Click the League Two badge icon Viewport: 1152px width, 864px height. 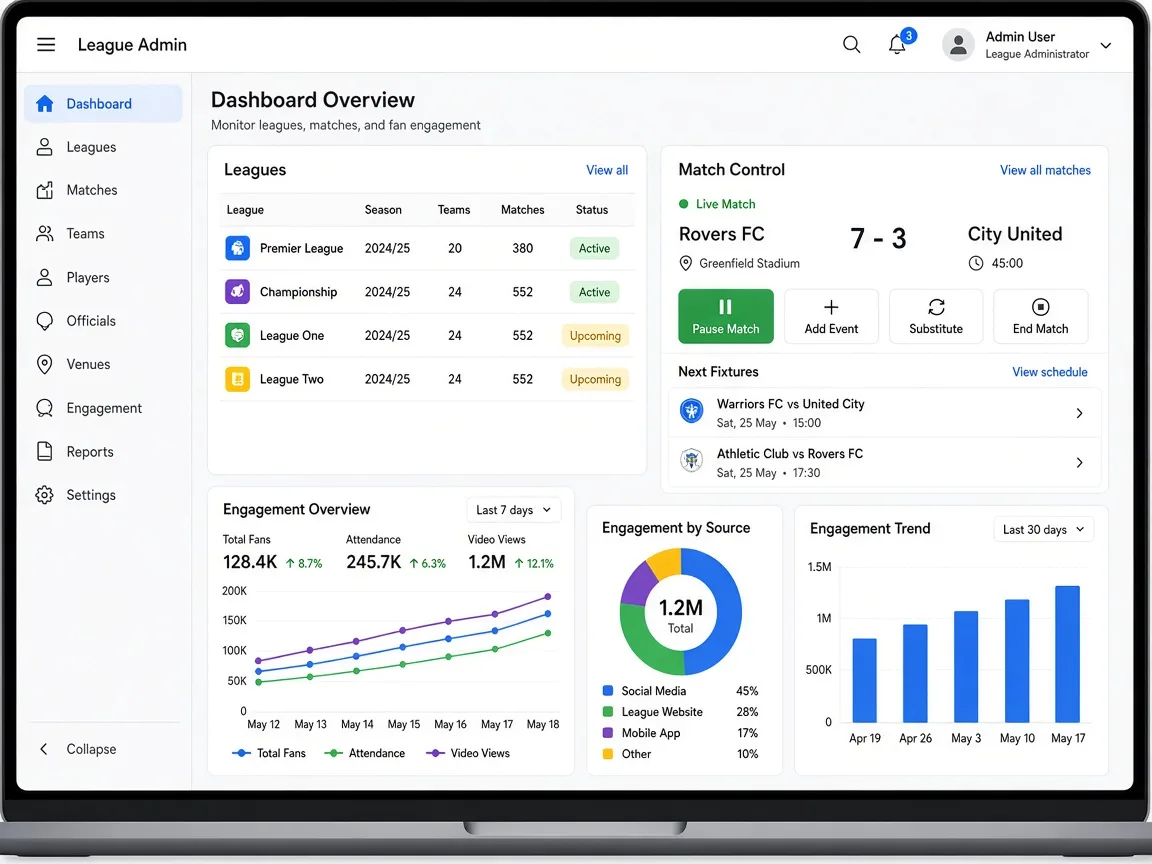[237, 379]
